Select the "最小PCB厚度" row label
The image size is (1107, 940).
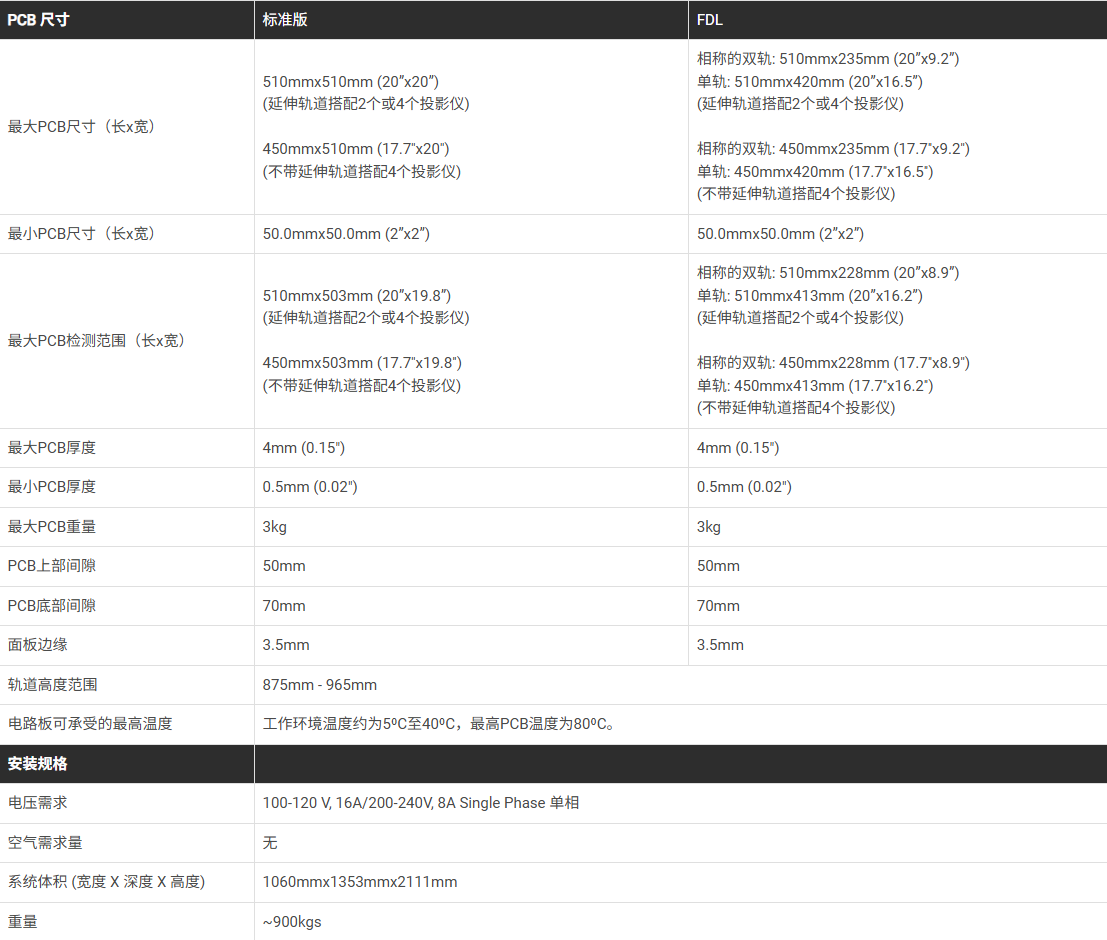pyautogui.click(x=52, y=487)
